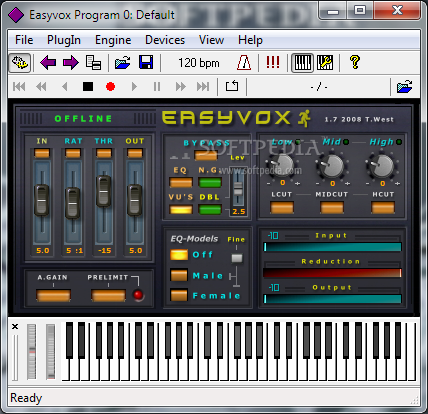Click the loop/export icon beside transport

coord(232,86)
